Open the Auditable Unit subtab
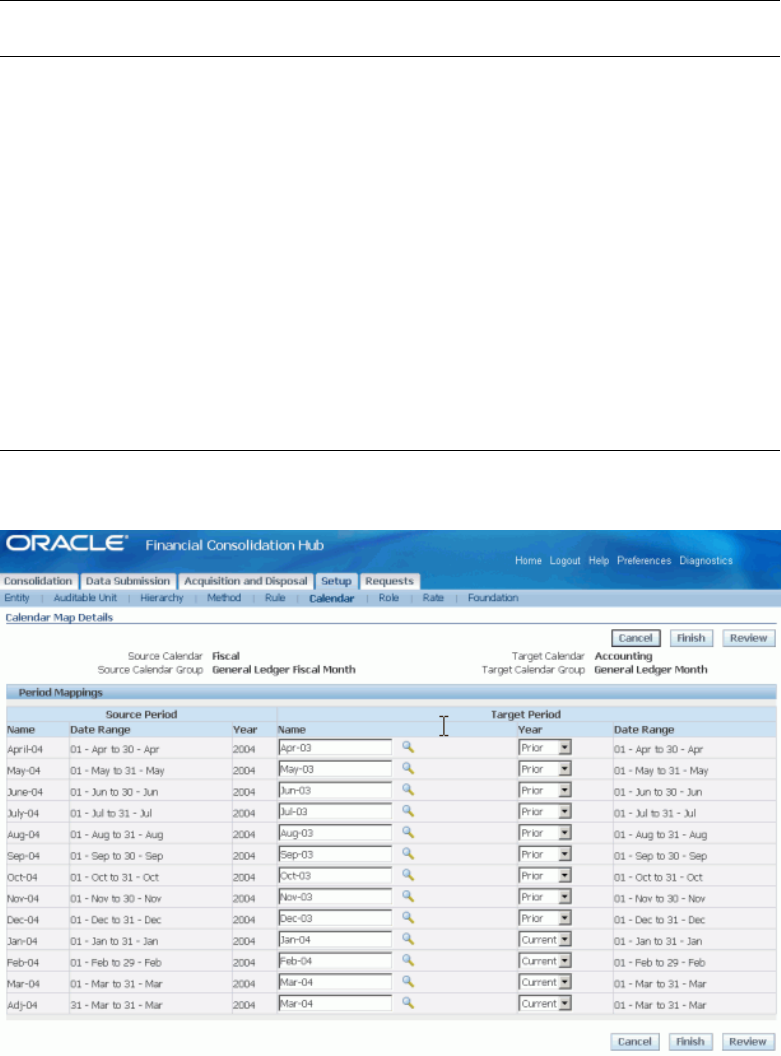The image size is (781, 1056). click(x=85, y=597)
